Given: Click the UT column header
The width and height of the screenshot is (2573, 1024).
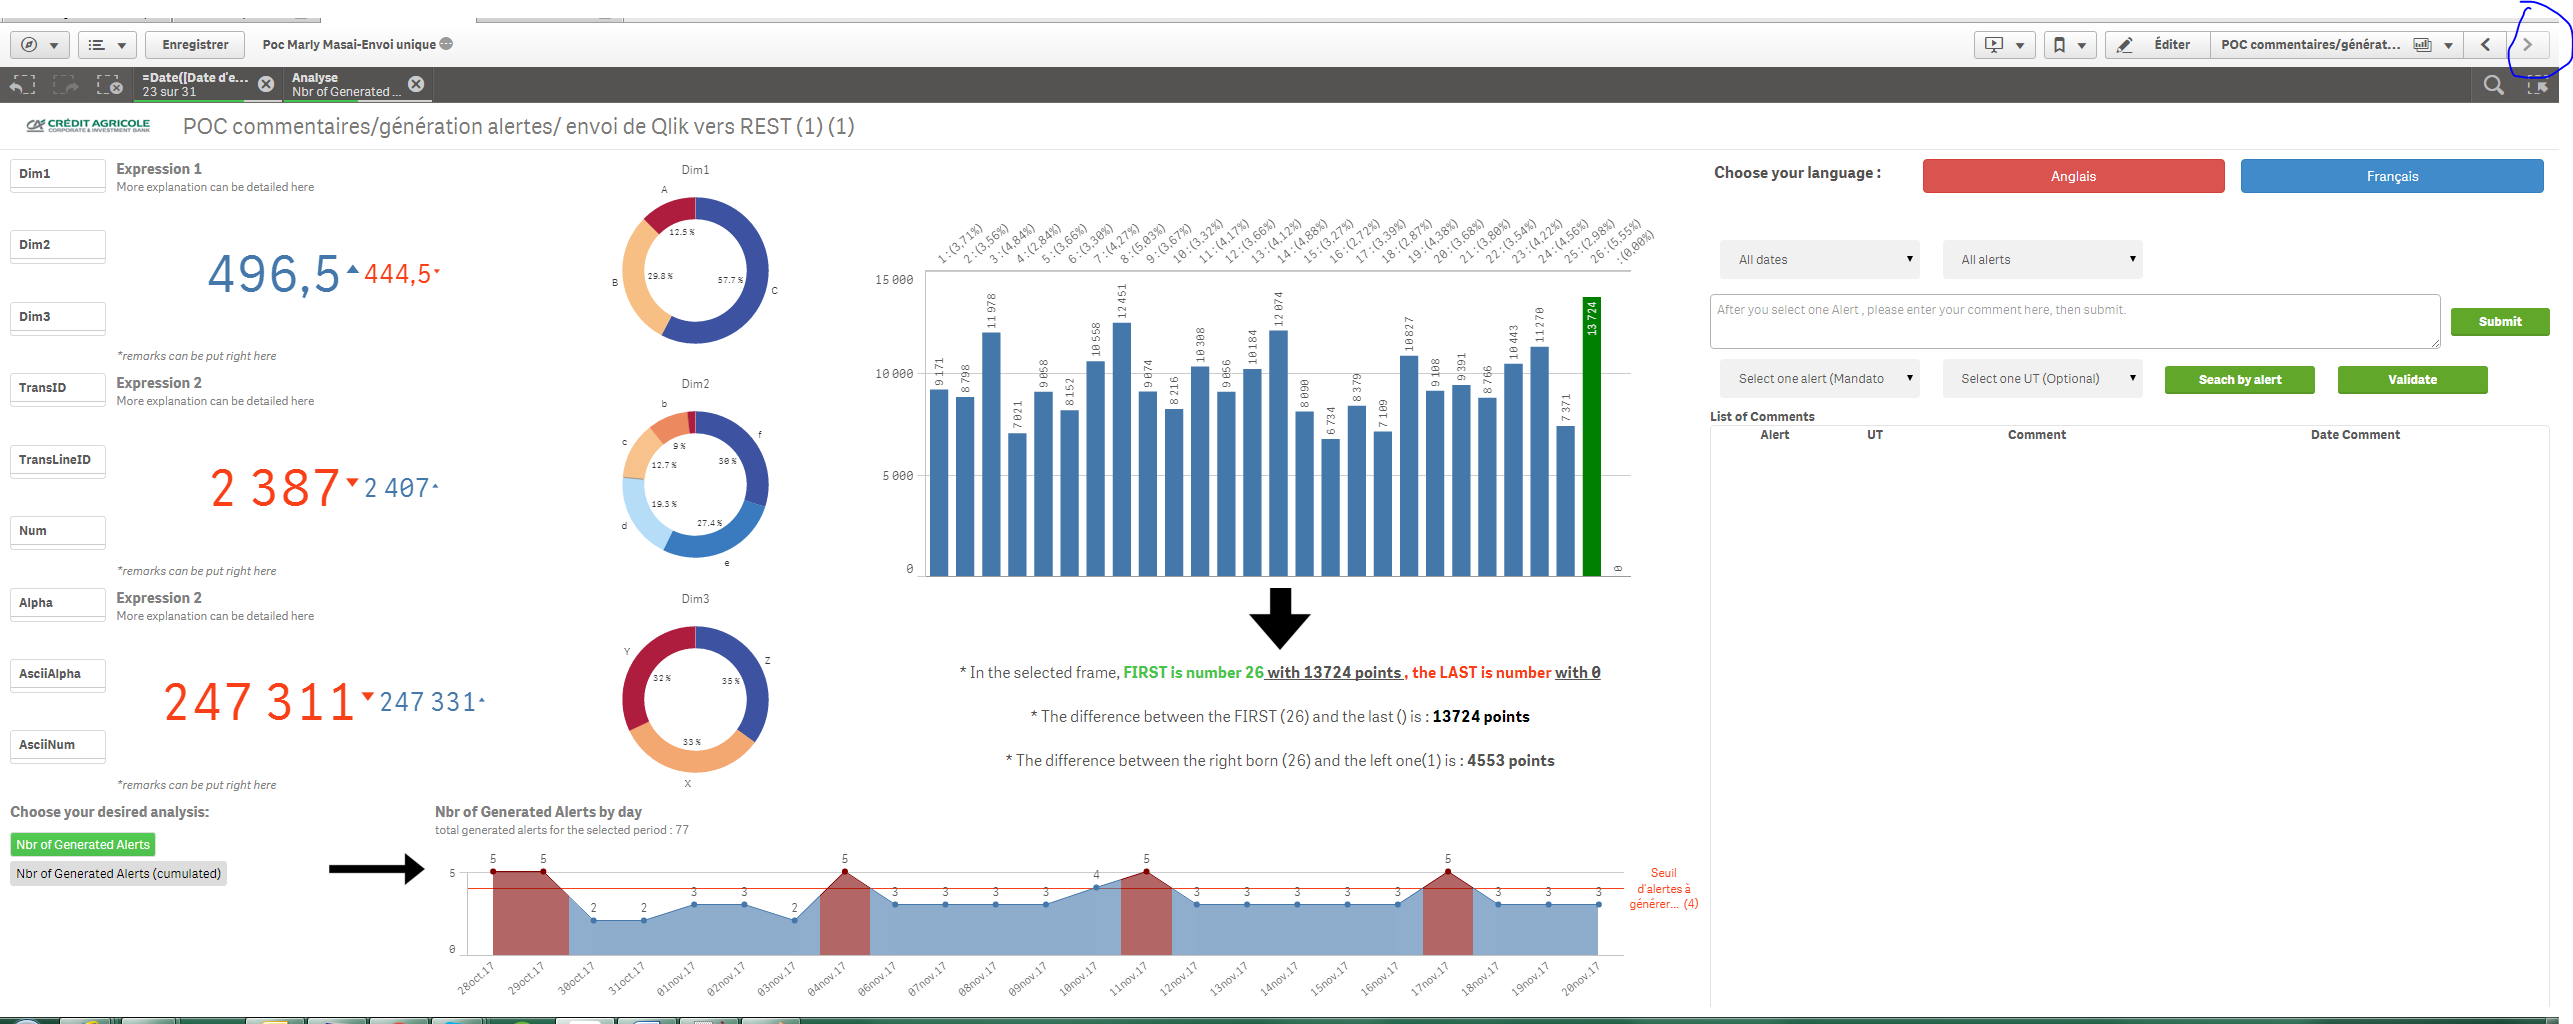Looking at the screenshot, I should coord(1874,435).
